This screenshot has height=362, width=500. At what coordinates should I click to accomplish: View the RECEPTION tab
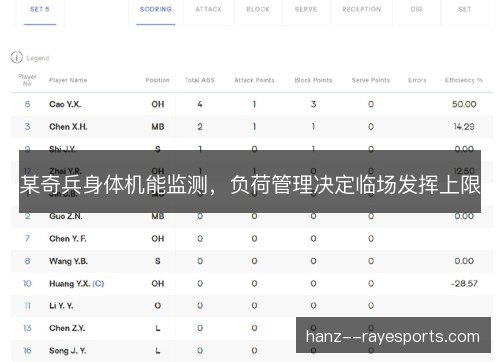[362, 9]
